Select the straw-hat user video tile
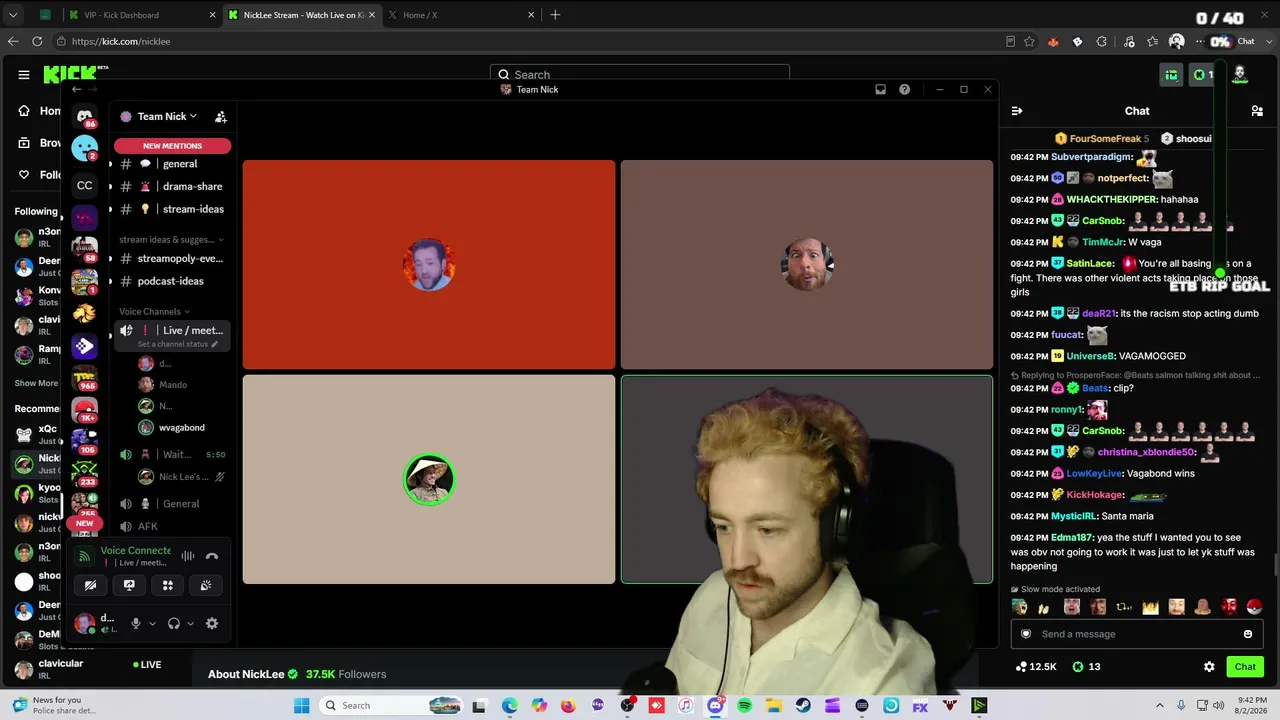Screen dimensions: 1280x720 (x=429, y=479)
